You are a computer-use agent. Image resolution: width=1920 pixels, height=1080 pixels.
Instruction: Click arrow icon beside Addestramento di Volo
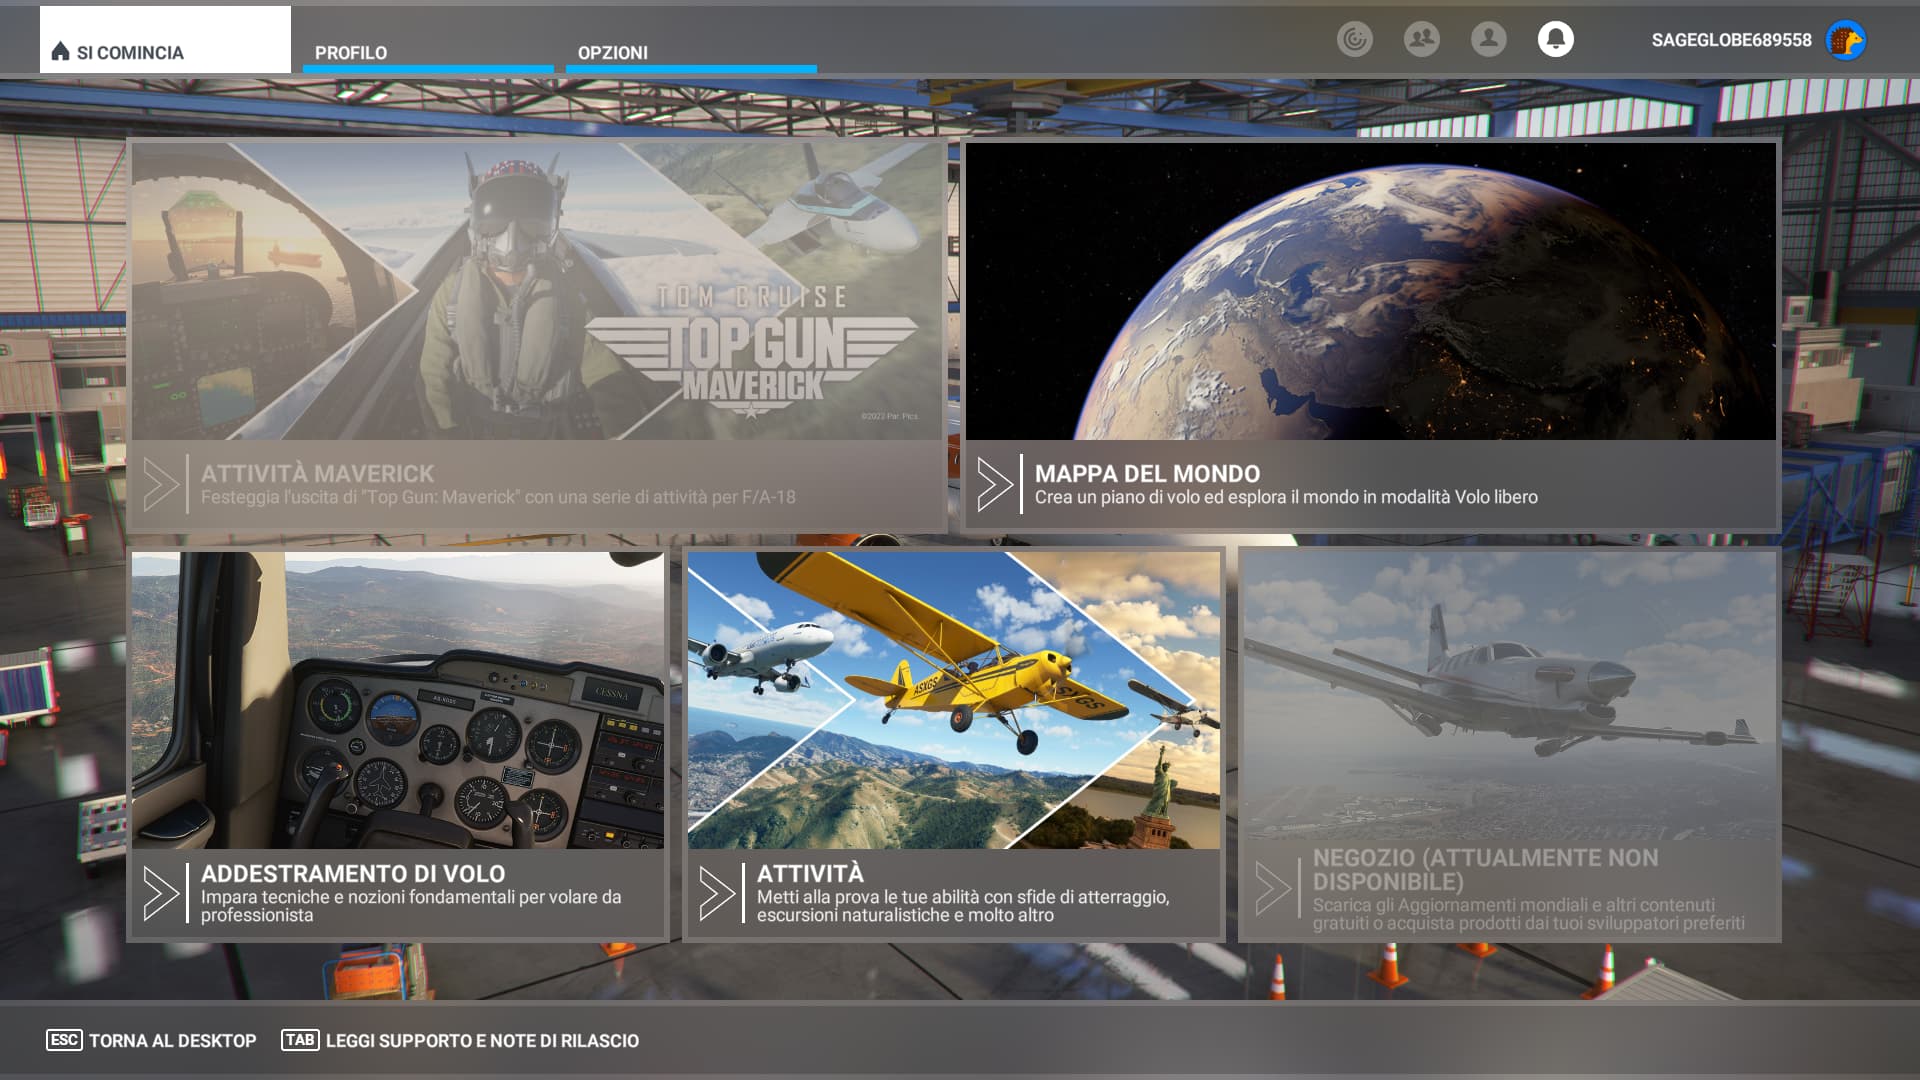point(161,893)
